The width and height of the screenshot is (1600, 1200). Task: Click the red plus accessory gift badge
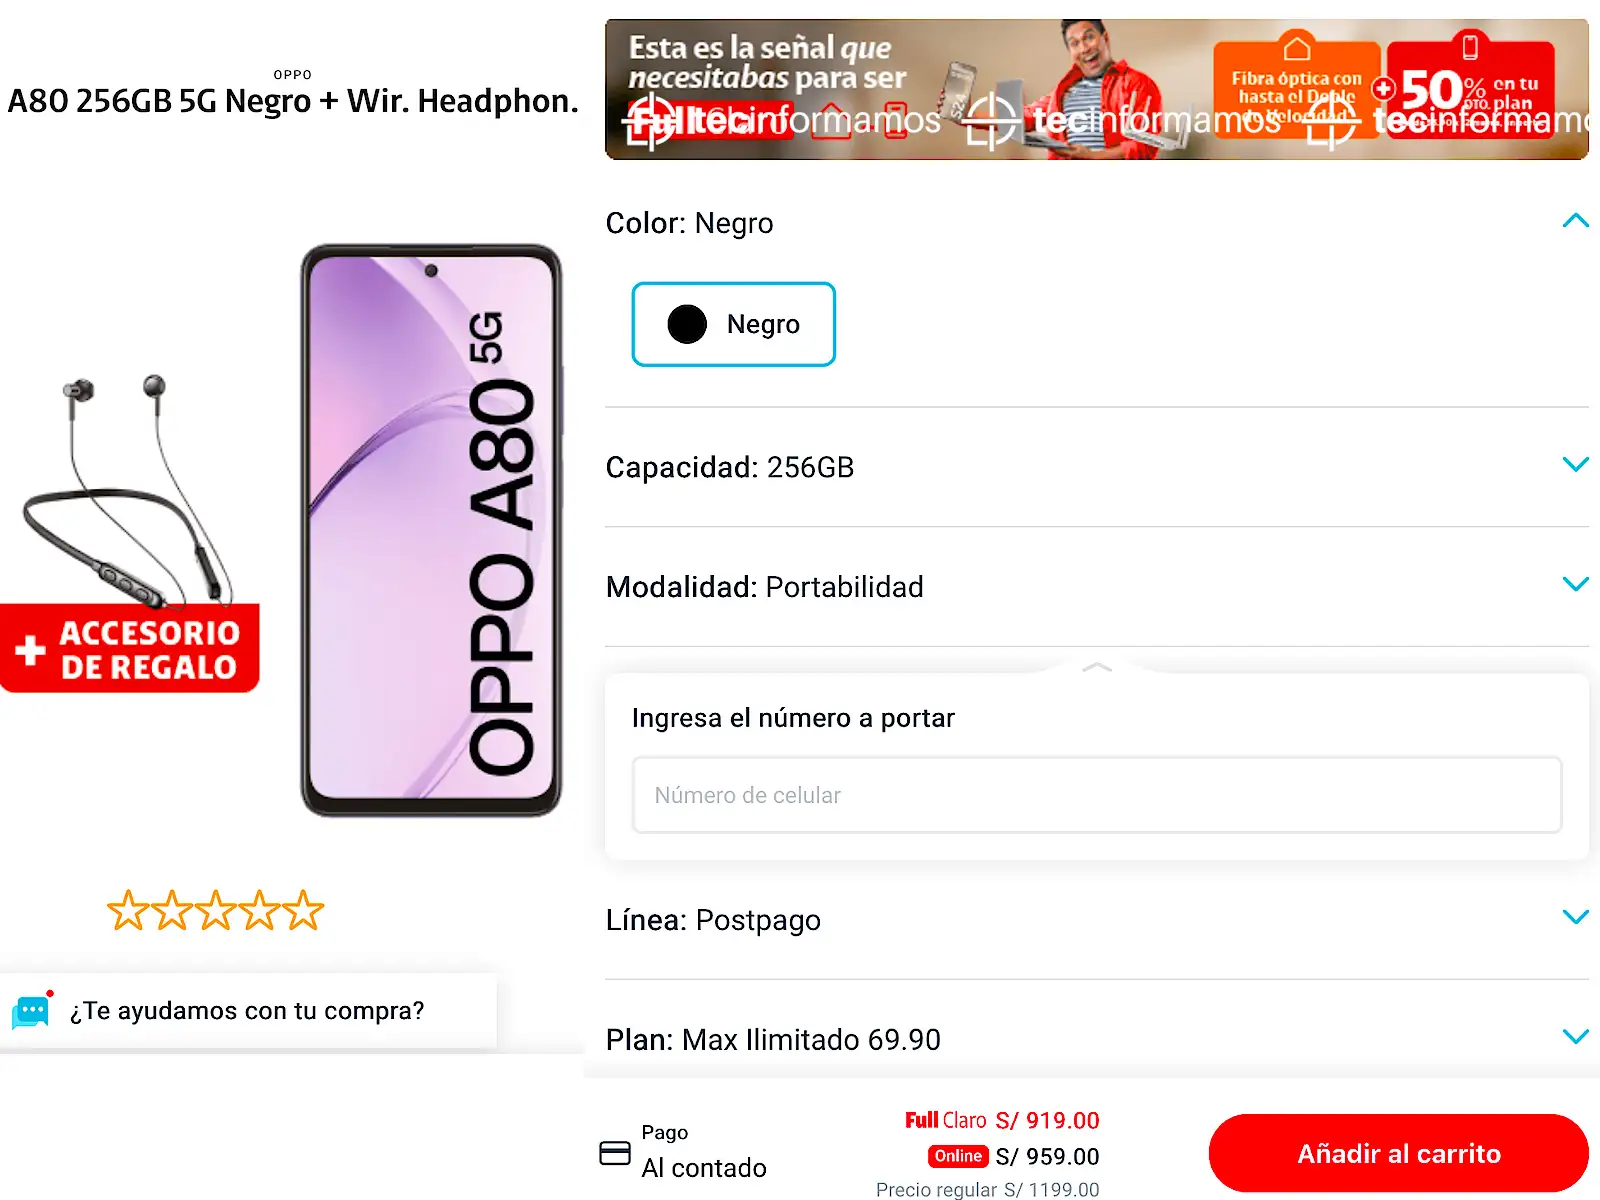coord(130,648)
